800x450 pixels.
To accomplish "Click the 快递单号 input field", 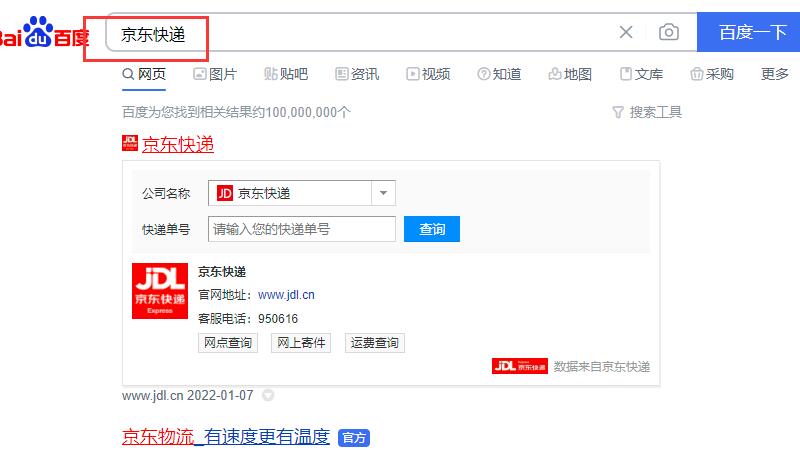I will click(302, 229).
